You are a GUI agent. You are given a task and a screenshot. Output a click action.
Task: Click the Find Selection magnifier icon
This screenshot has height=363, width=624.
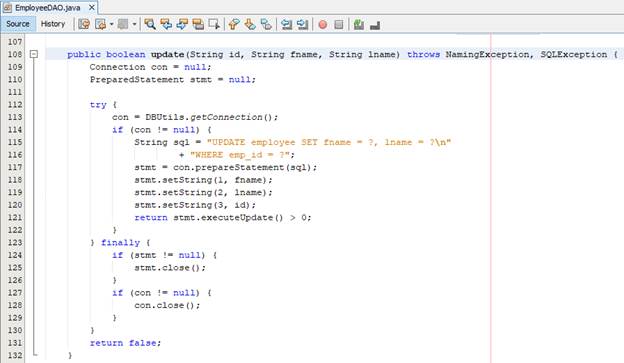[150, 25]
